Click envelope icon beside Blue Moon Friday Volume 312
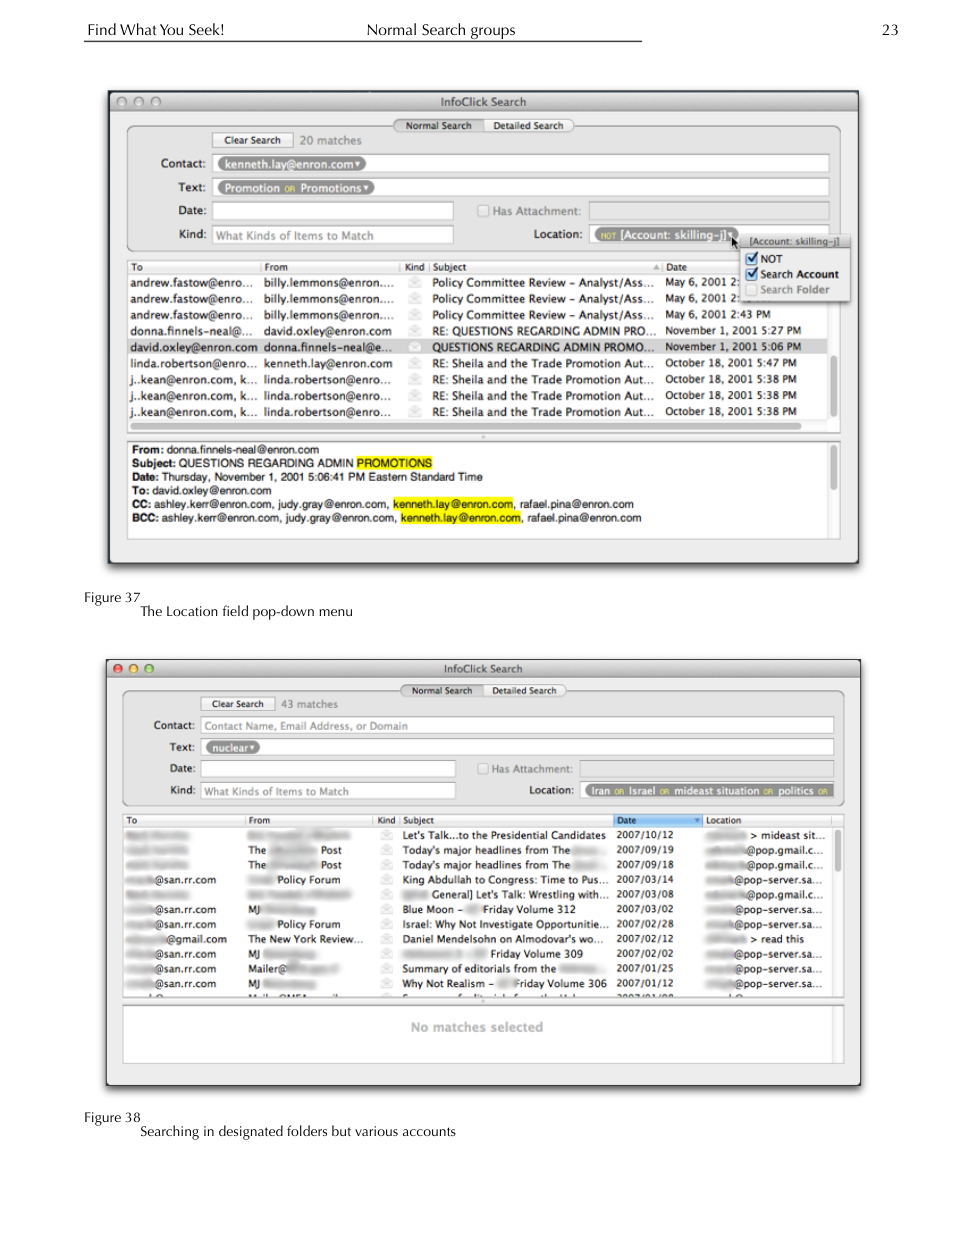Viewport: 954px width, 1235px height. tap(386, 910)
